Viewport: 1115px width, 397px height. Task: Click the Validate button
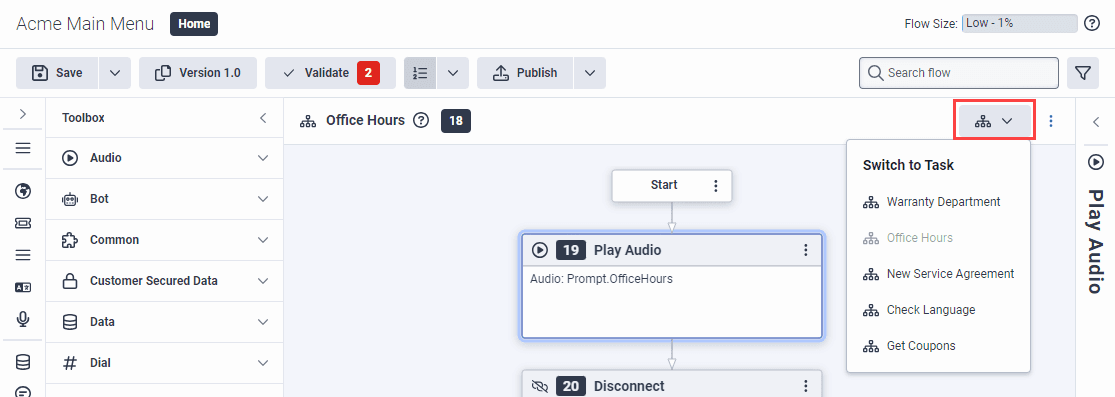pyautogui.click(x=331, y=73)
